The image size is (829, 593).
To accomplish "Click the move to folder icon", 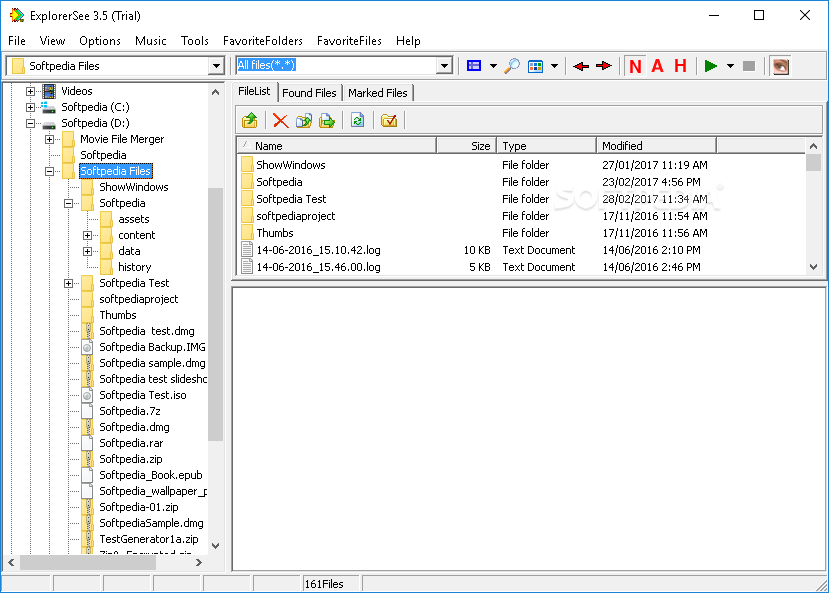I will (x=327, y=121).
